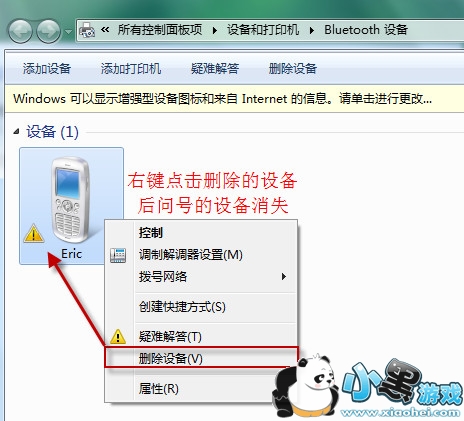Image resolution: width=464 pixels, height=421 pixels.
Task: Expand arrow after 所有控制面板项 breadcrumb
Action: click(x=215, y=30)
